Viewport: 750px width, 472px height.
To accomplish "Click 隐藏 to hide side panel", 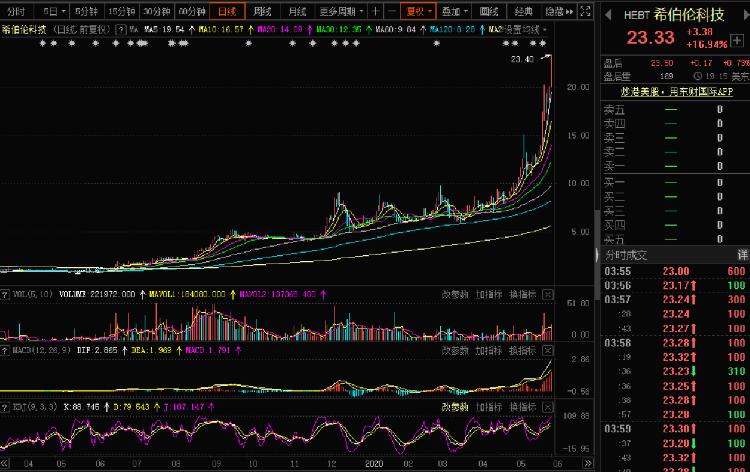I will coord(559,11).
